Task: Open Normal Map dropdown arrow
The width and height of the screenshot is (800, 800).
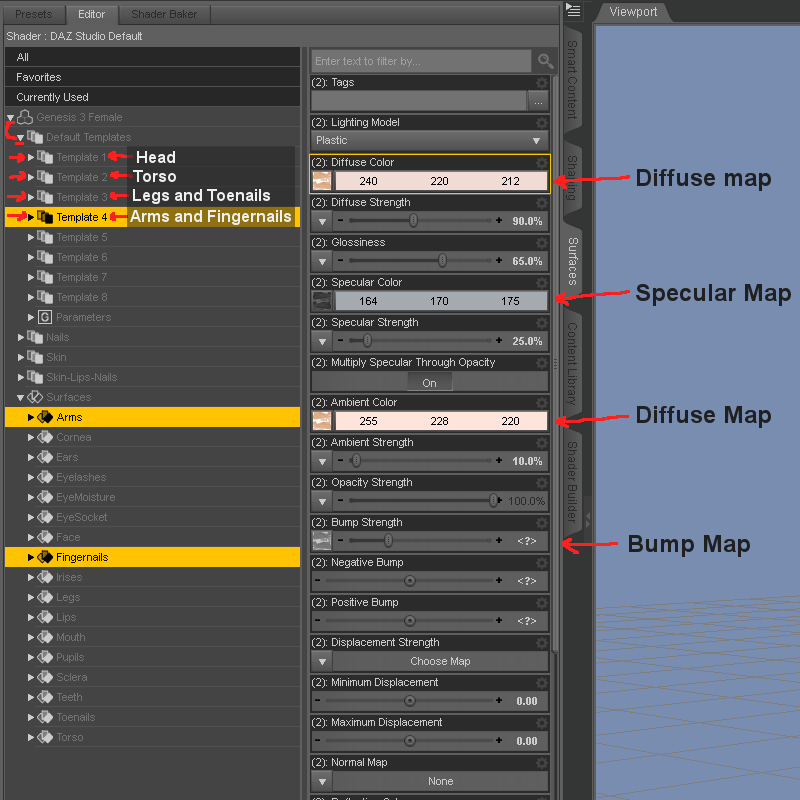Action: point(322,781)
